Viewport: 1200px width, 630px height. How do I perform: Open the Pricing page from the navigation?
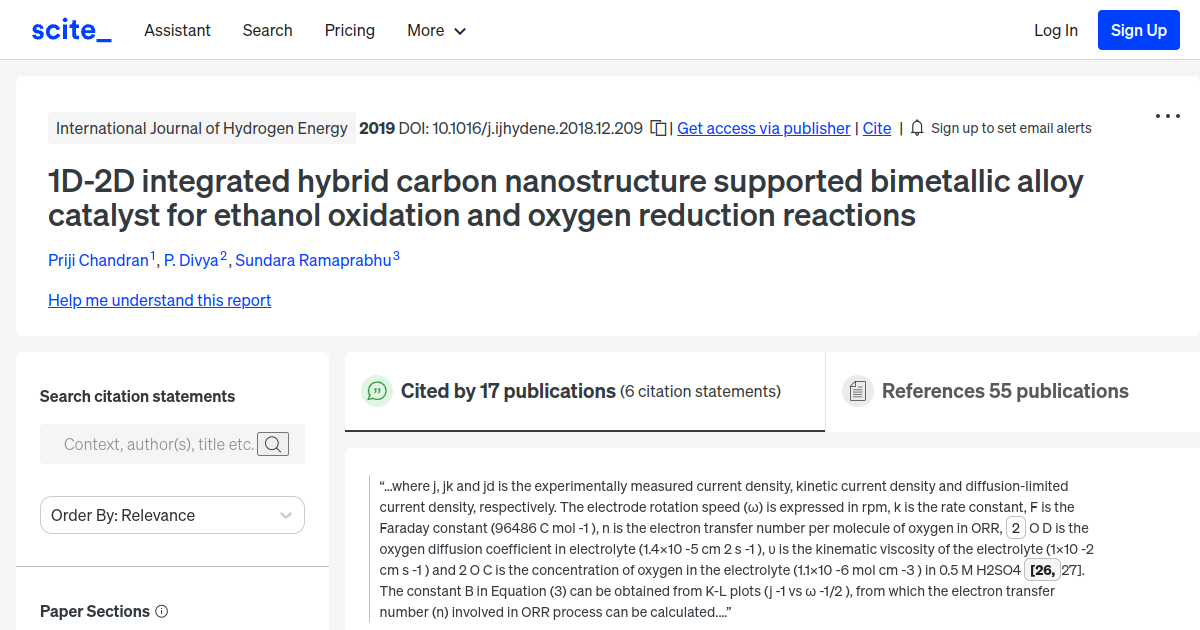349,30
